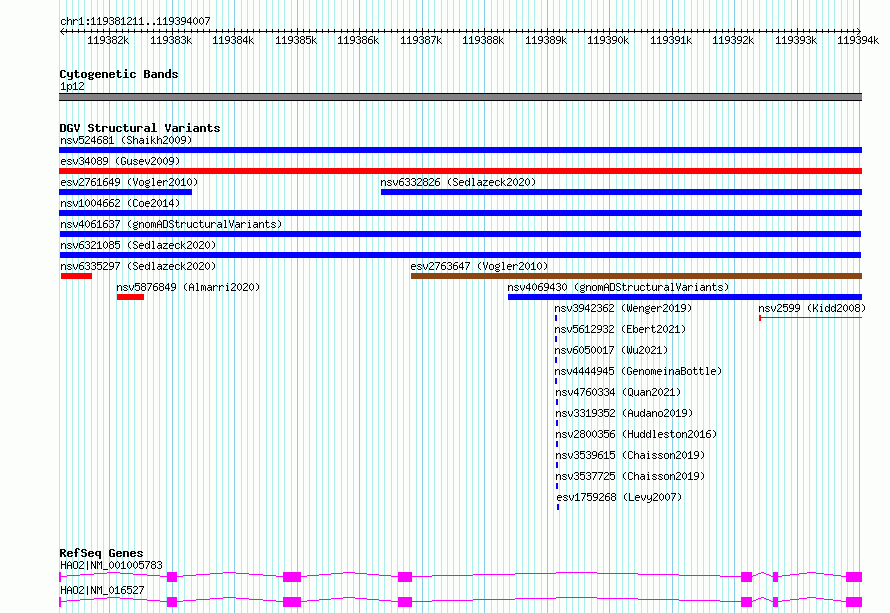Viewport: 890px width, 613px height.
Task: Open esv1759268 (Levy2007) label
Action: (619, 497)
